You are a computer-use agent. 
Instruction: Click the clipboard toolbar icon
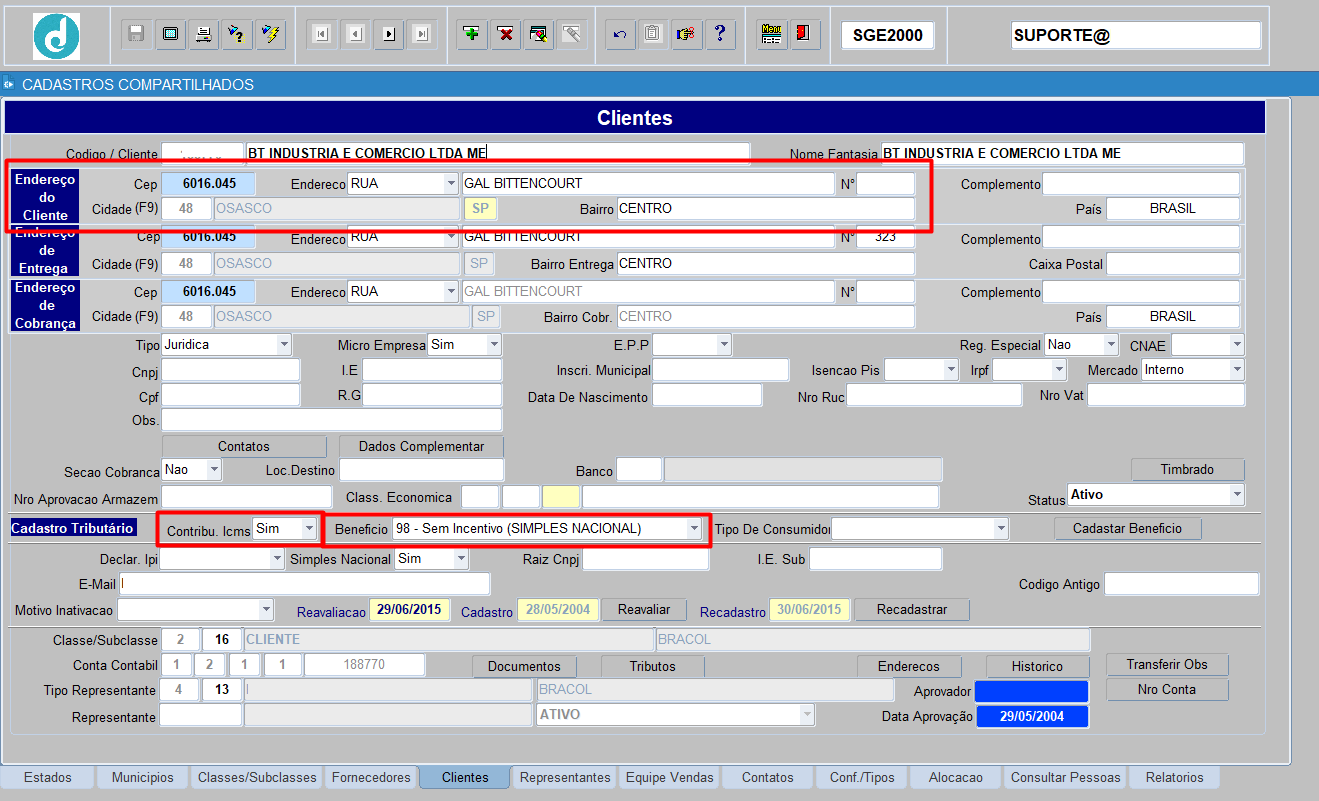[653, 34]
